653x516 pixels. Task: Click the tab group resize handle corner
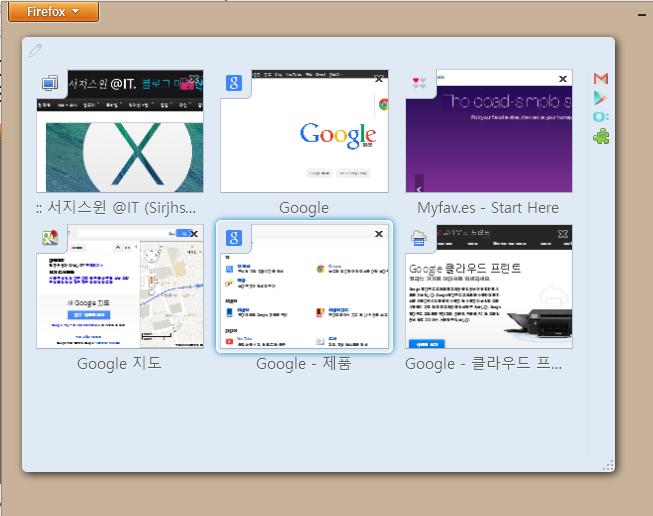(x=608, y=466)
